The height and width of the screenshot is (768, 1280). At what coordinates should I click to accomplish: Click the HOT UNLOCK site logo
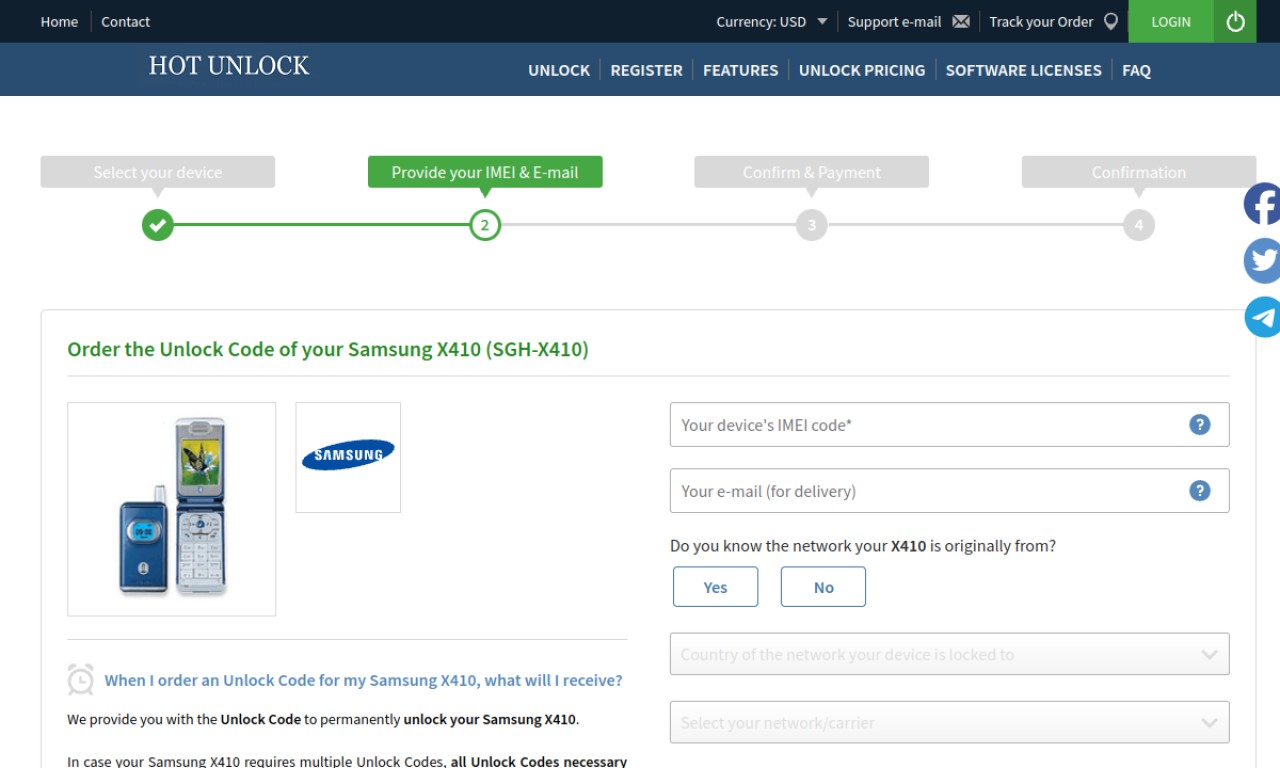click(229, 66)
